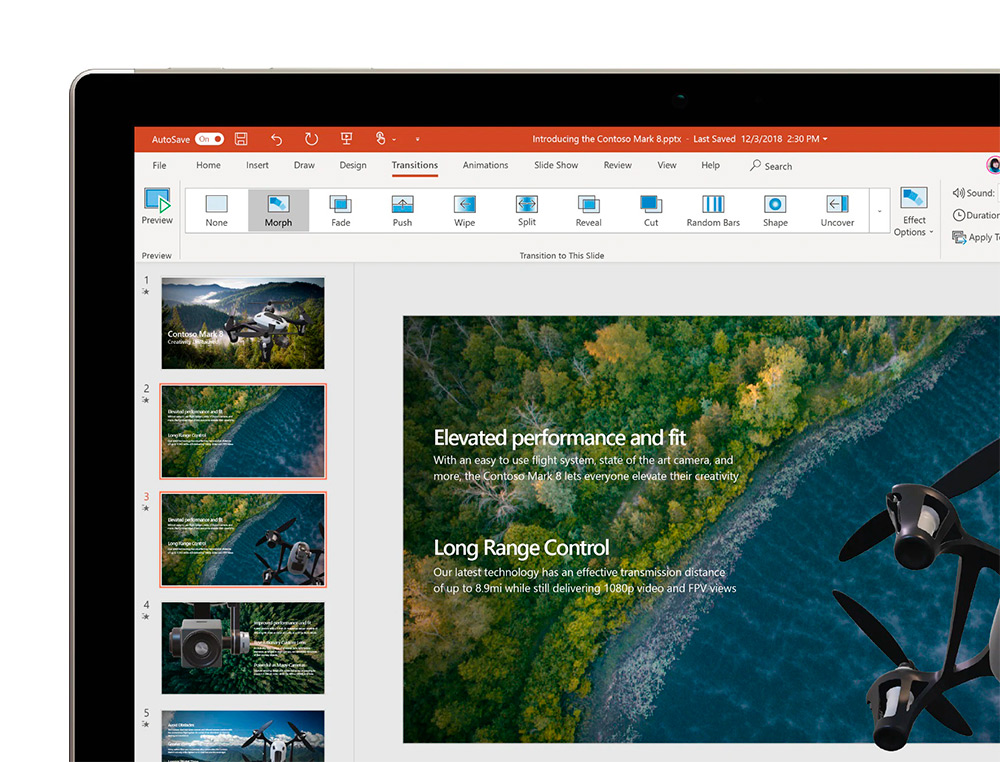Select the Push transition
This screenshot has width=1000, height=762.
(402, 210)
